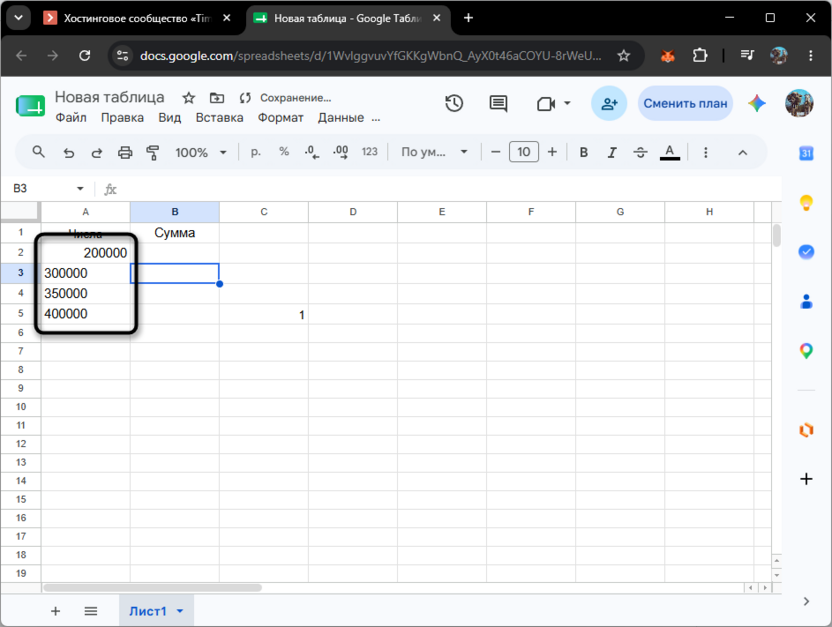The height and width of the screenshot is (627, 832).
Task: Start a video call with camera icon
Action: pos(545,103)
